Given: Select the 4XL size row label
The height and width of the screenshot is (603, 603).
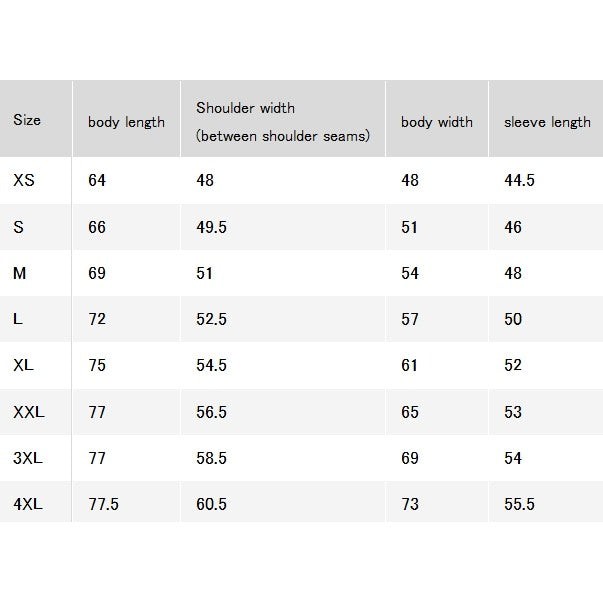Looking at the screenshot, I should click(28, 504).
